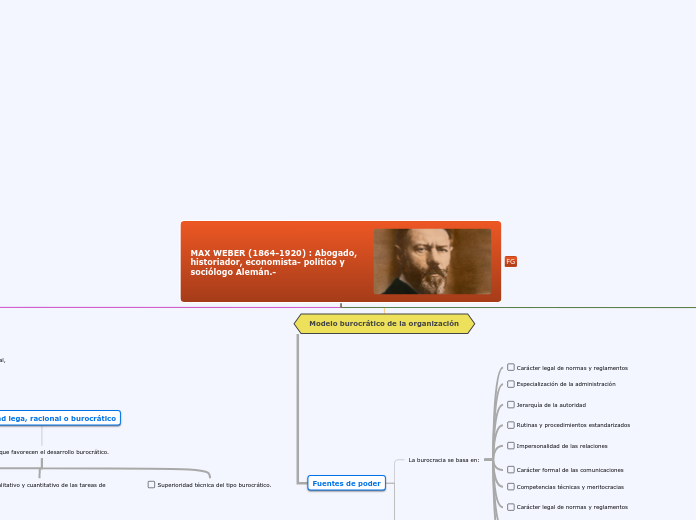Select the Carácter formal de las comunicaciones label

click(570, 470)
